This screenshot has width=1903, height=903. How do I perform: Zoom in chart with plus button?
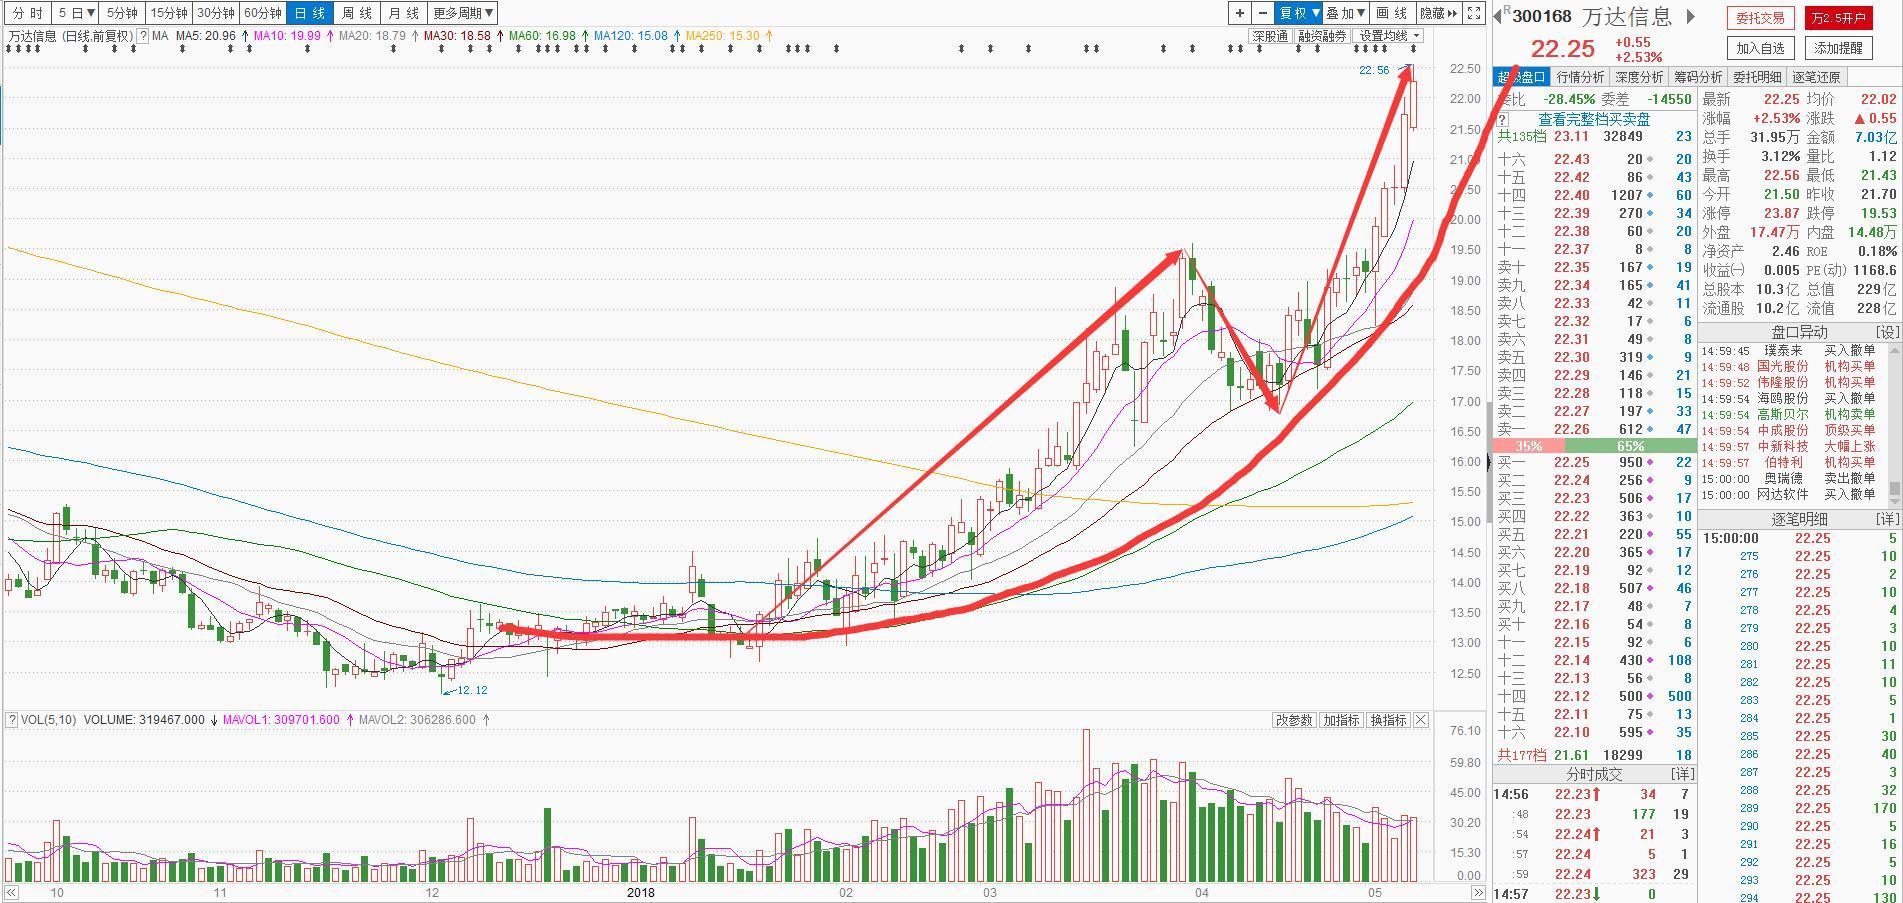coord(1240,13)
